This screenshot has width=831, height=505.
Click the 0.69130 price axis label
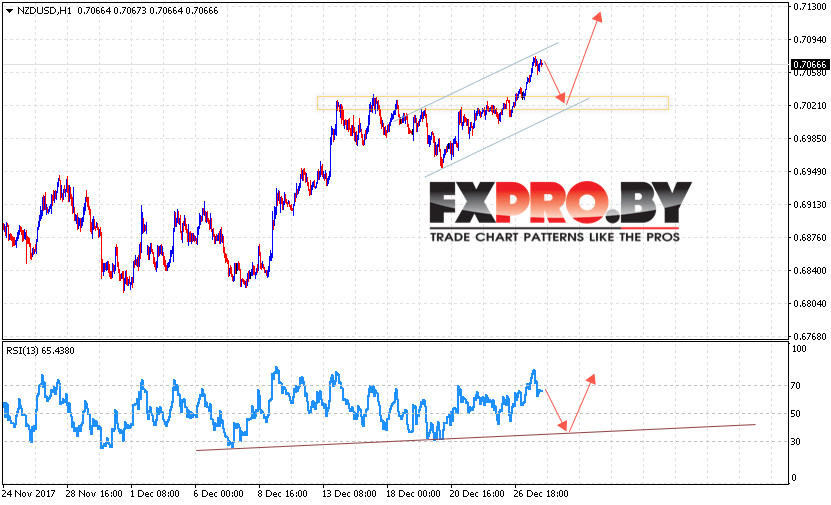coord(810,205)
